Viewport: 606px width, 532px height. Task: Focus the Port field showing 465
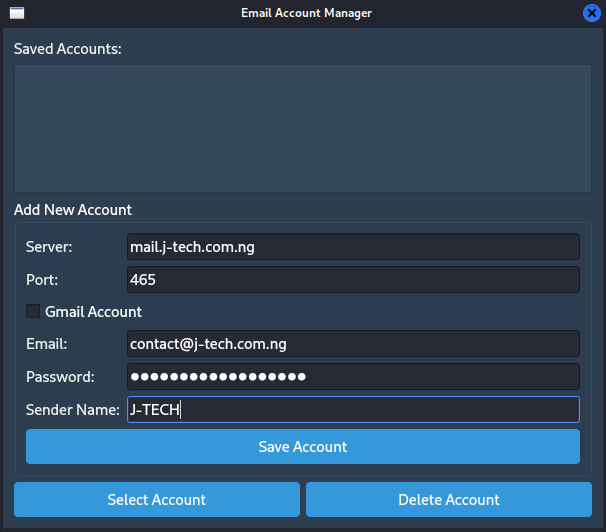click(353, 280)
